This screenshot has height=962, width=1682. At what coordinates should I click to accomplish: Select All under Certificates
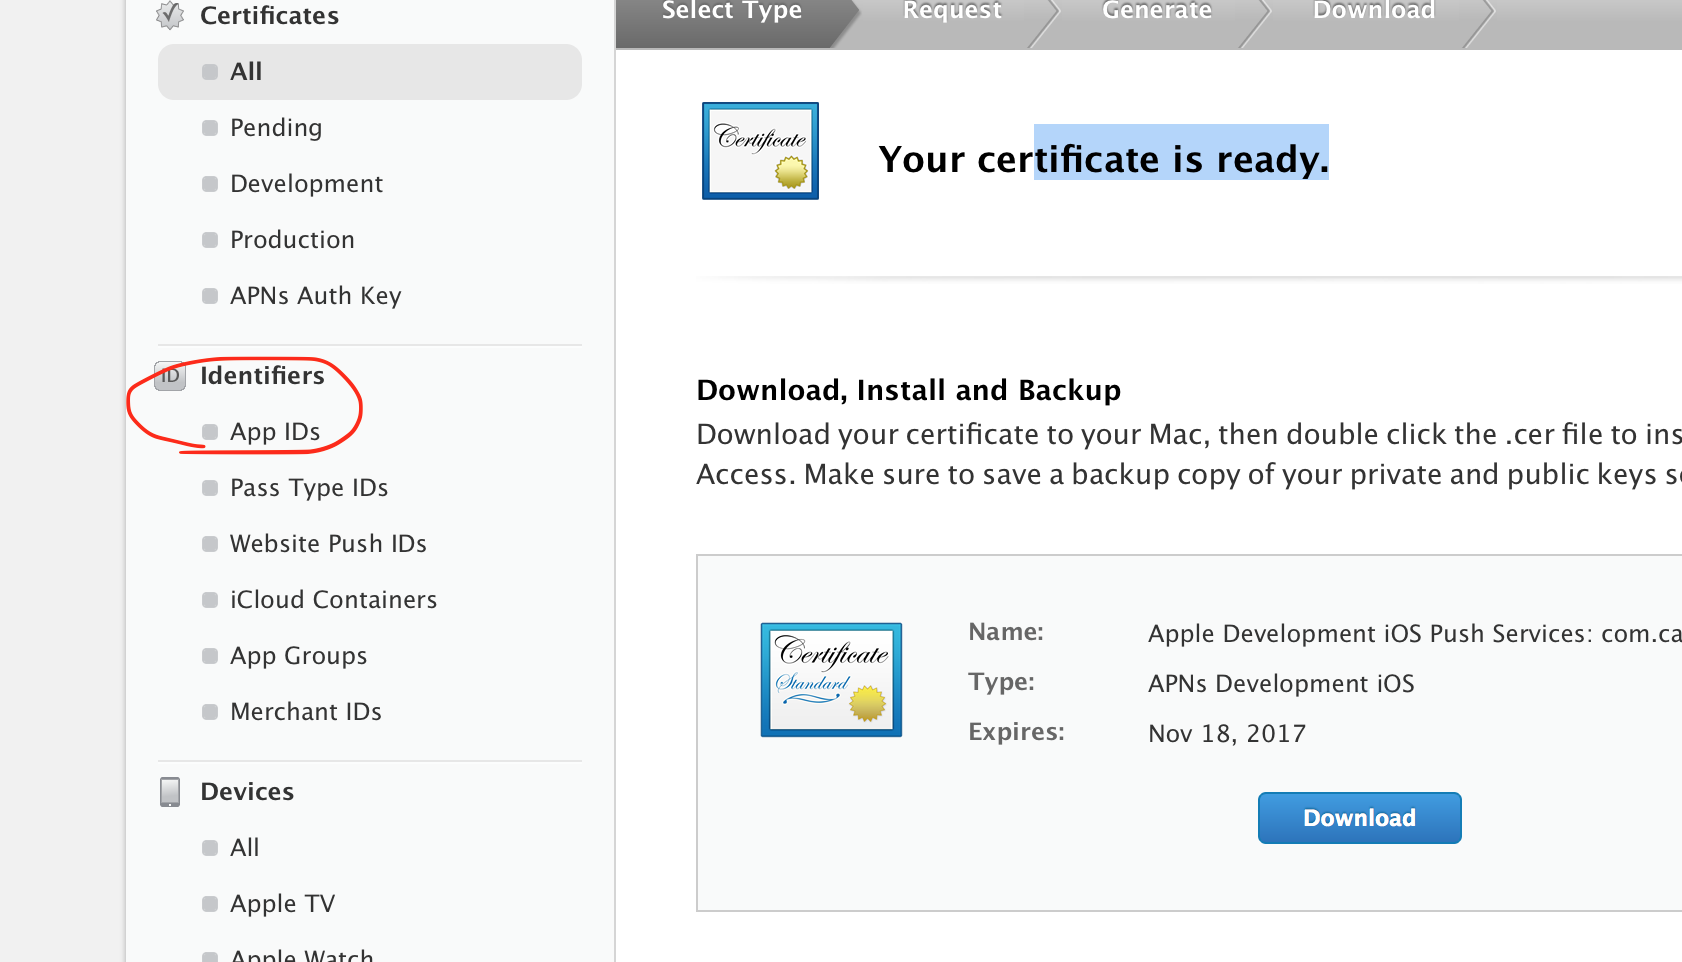[x=246, y=72]
